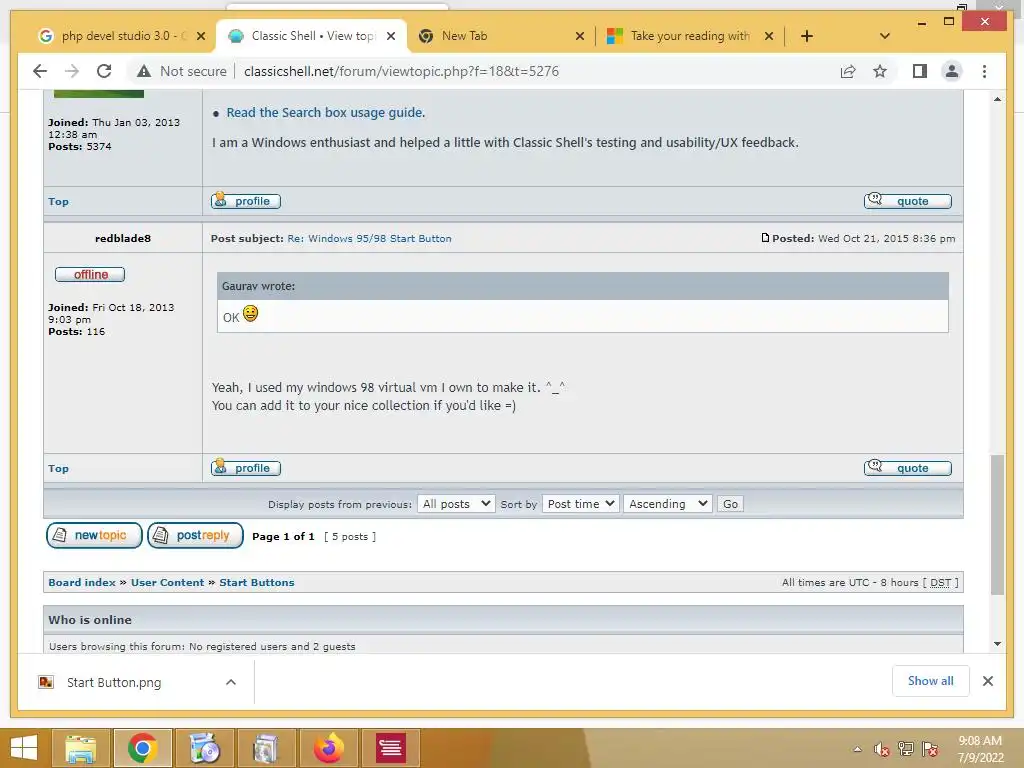
Task: Open the Post time sort dropdown
Action: coord(581,504)
